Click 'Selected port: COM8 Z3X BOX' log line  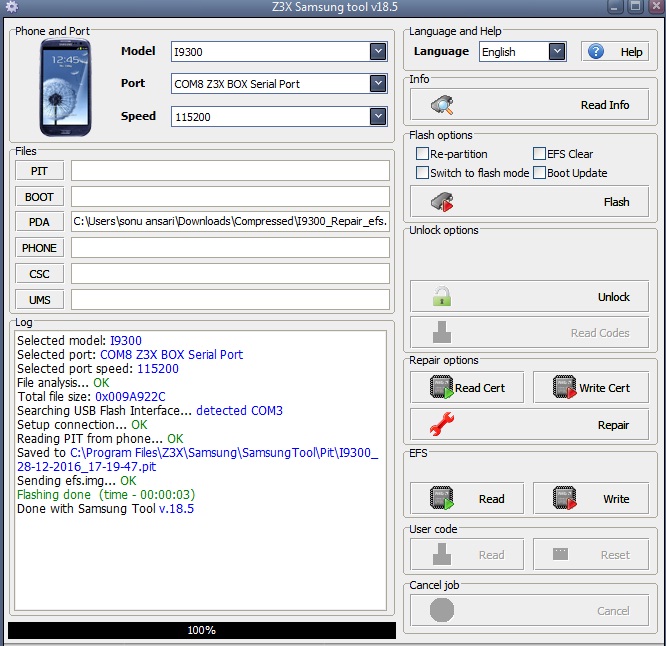(130, 354)
